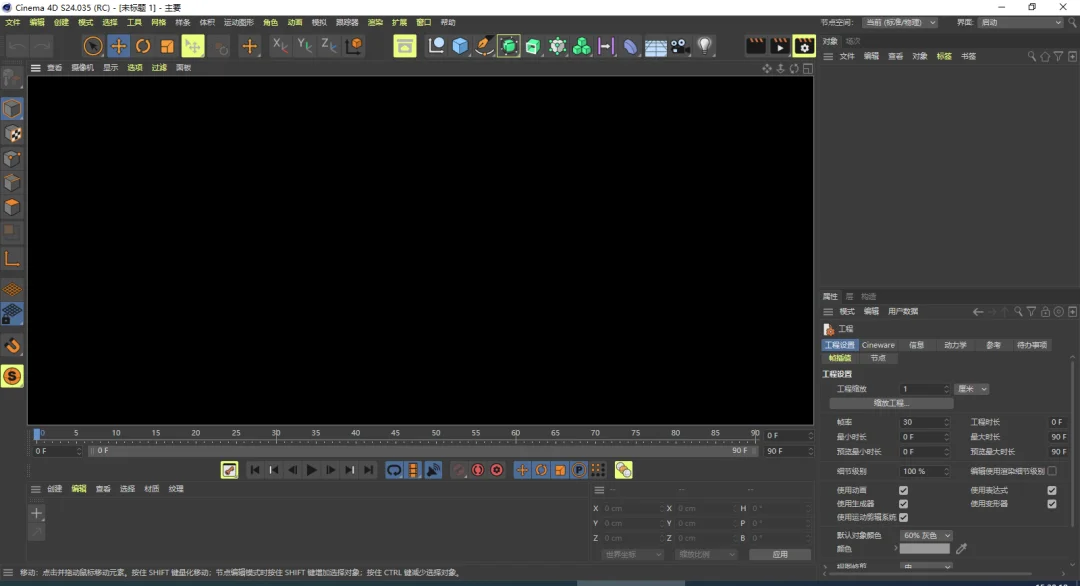The height and width of the screenshot is (586, 1080).
Task: Open the 60% 灰色 default color dropdown
Action: click(926, 535)
